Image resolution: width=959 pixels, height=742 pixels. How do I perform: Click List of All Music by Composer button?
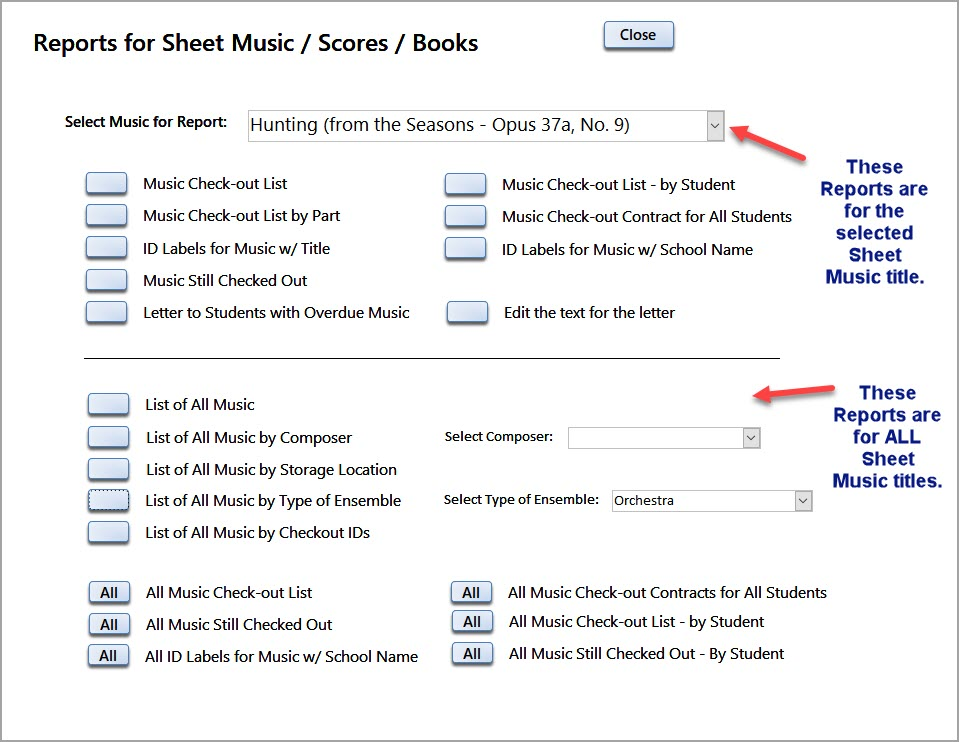point(108,437)
